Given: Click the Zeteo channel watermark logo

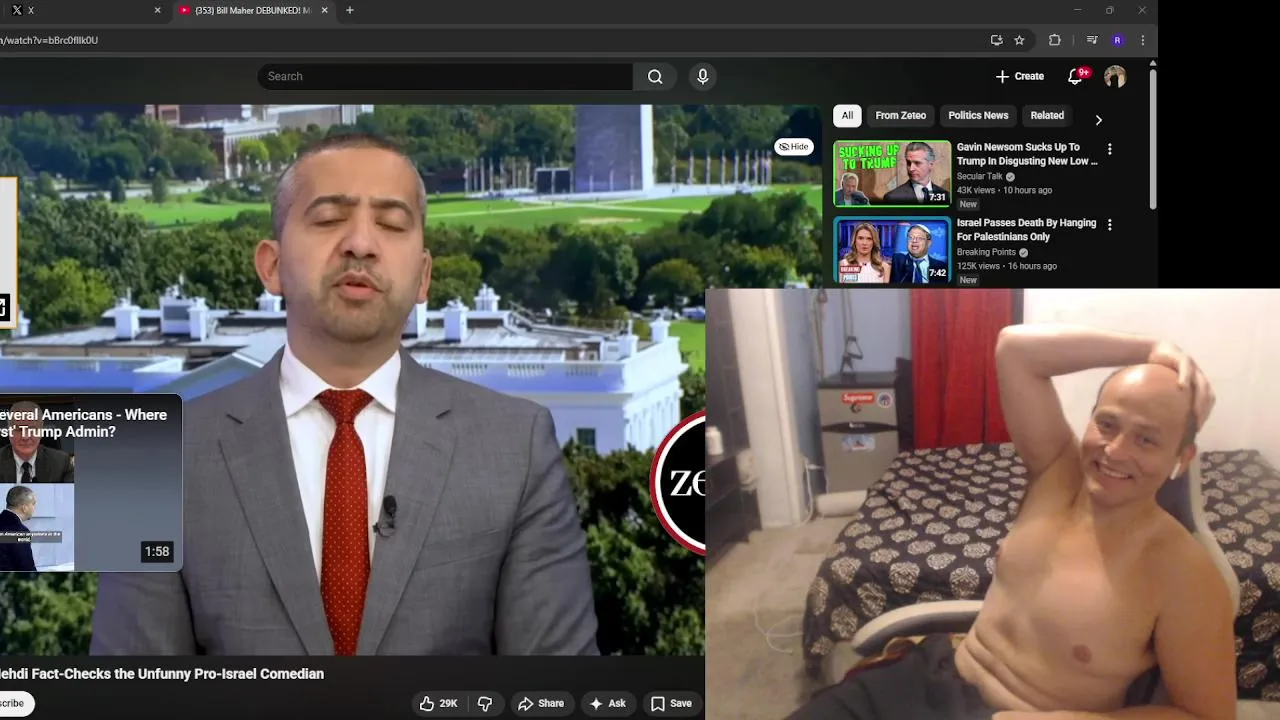Looking at the screenshot, I should pos(680,483).
